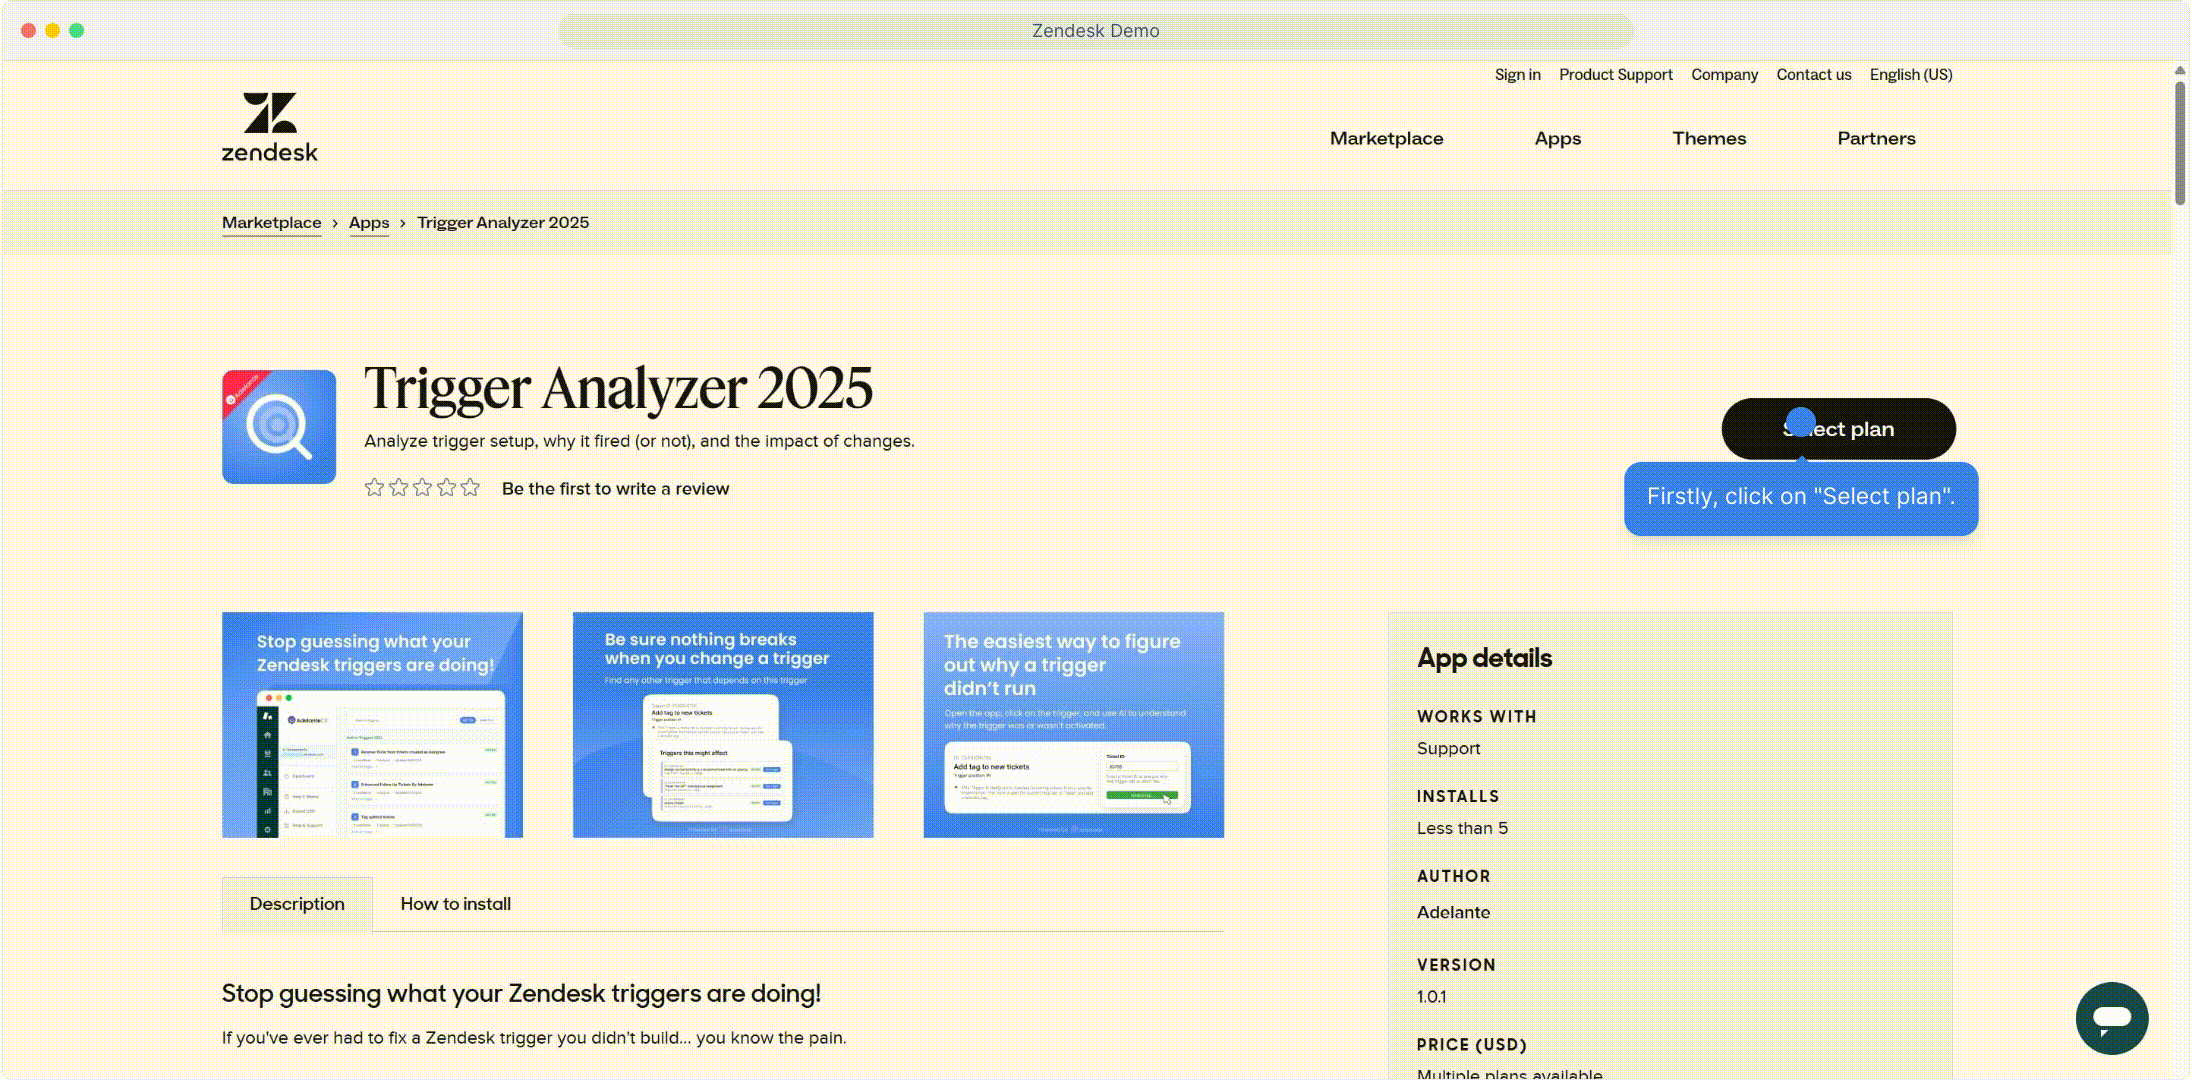
Task: Open 'Stop guessing what your Zendesk triggers' screenshot
Action: (372, 725)
